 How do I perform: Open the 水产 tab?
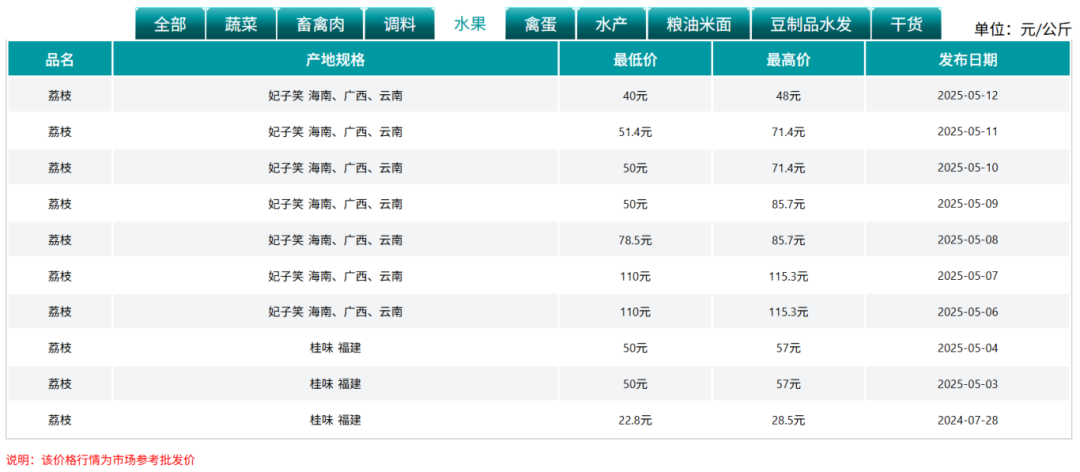point(611,24)
